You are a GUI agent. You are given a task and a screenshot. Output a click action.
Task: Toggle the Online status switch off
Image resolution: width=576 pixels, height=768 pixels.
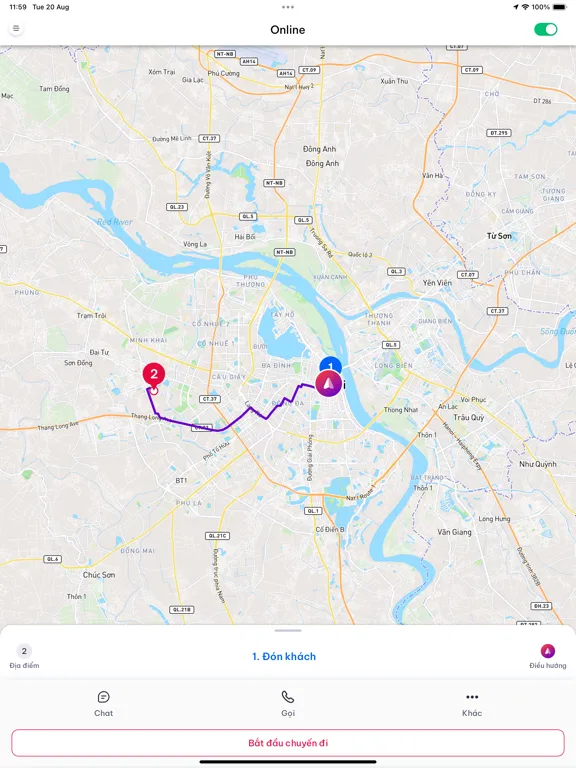(x=546, y=29)
